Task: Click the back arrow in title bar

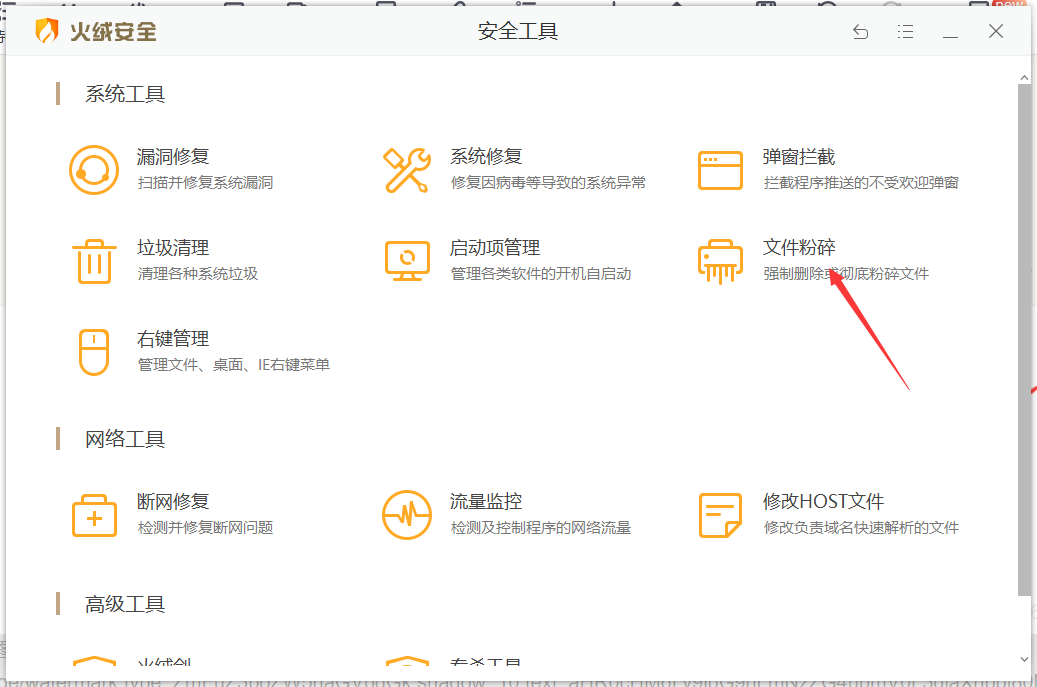Action: (x=860, y=31)
